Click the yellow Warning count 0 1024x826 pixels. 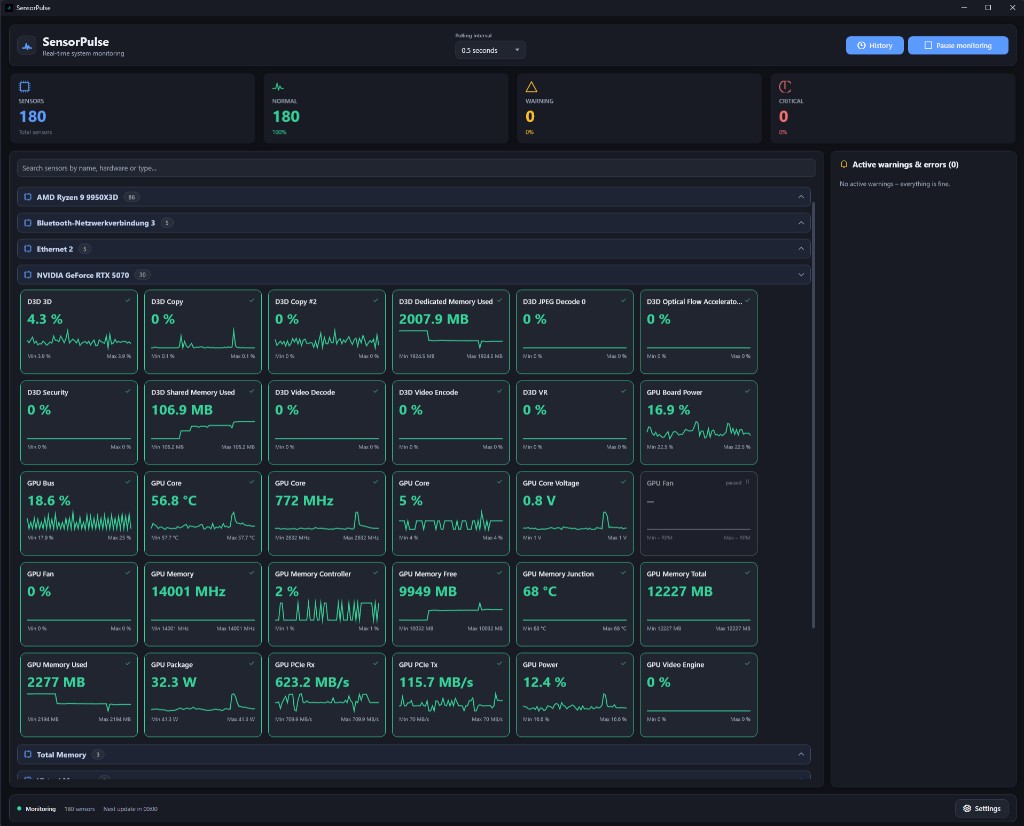click(x=530, y=117)
